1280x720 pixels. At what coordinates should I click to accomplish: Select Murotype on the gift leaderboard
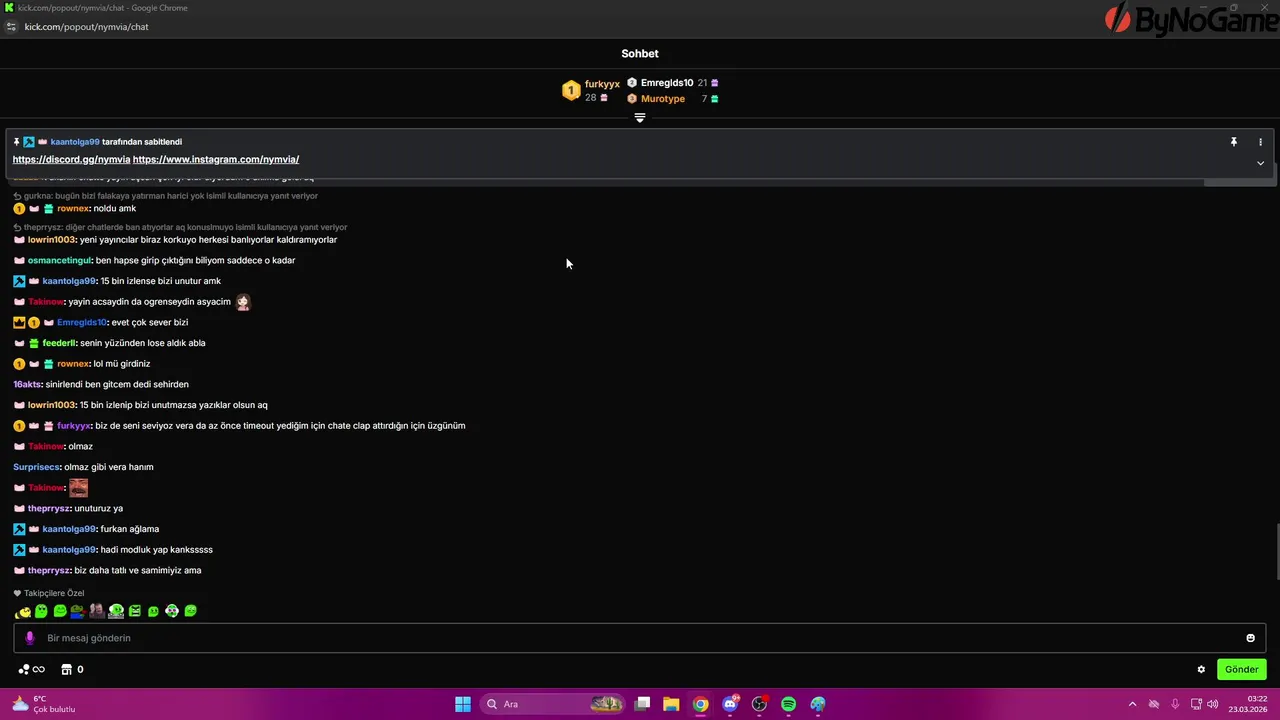click(663, 99)
